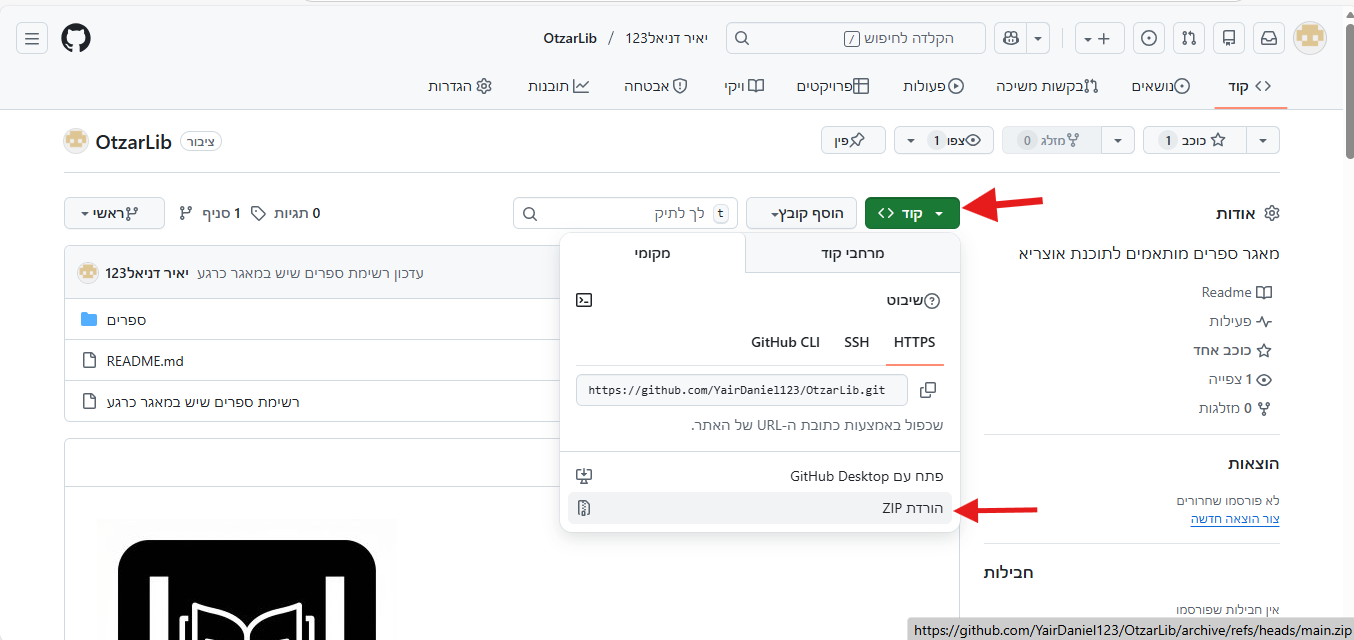Click the Go to file search field
The height and width of the screenshot is (640, 1354).
620,214
